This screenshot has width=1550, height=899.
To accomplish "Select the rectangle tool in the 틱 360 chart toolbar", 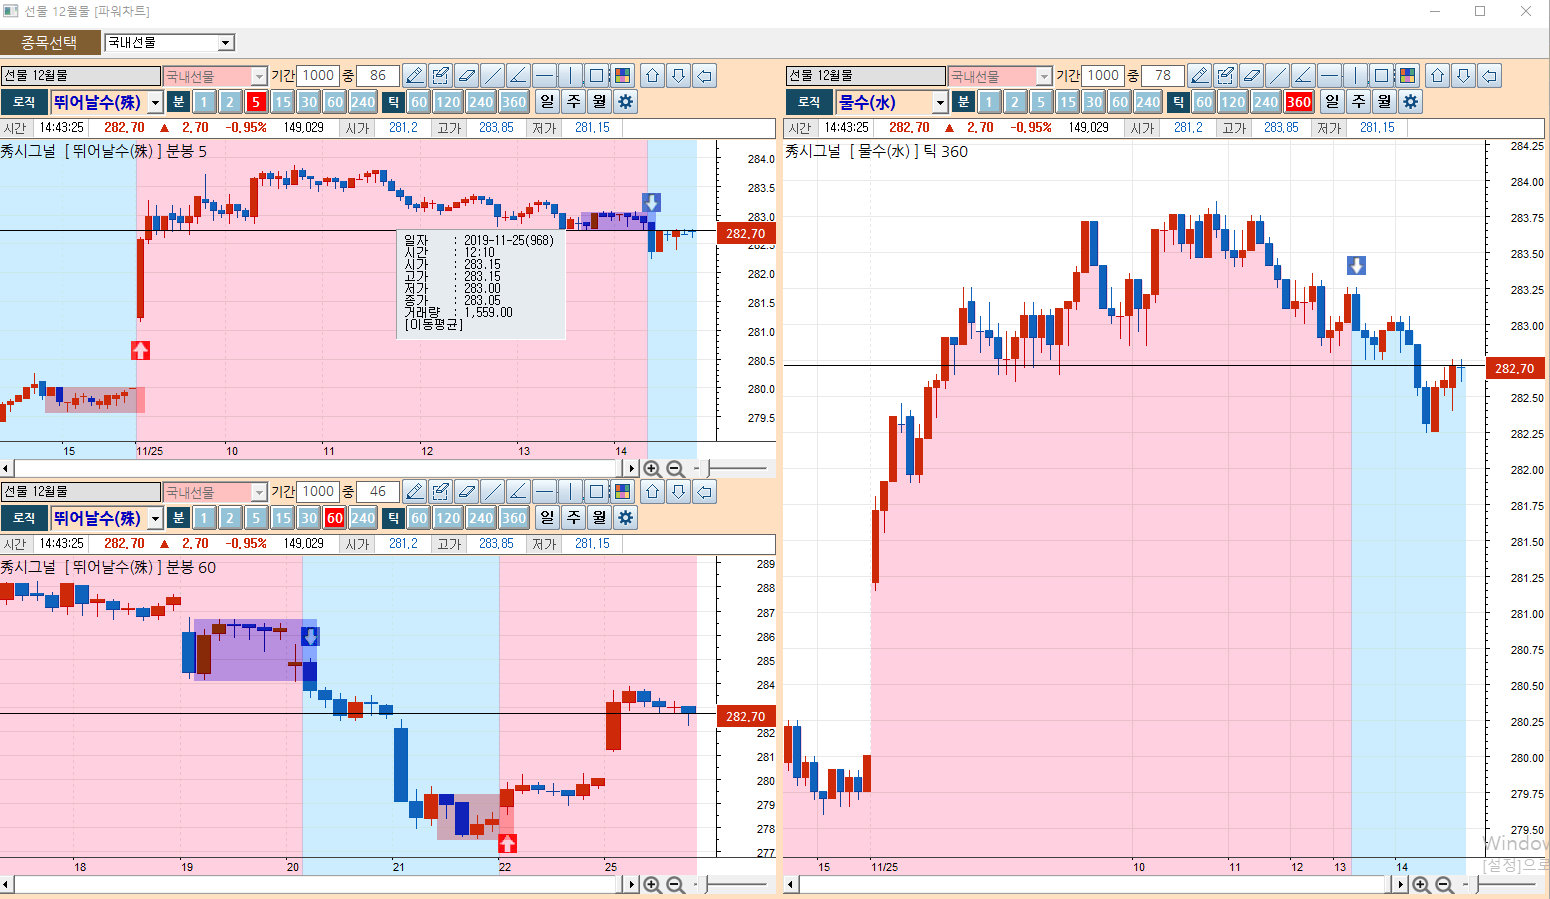I will pyautogui.click(x=1381, y=76).
